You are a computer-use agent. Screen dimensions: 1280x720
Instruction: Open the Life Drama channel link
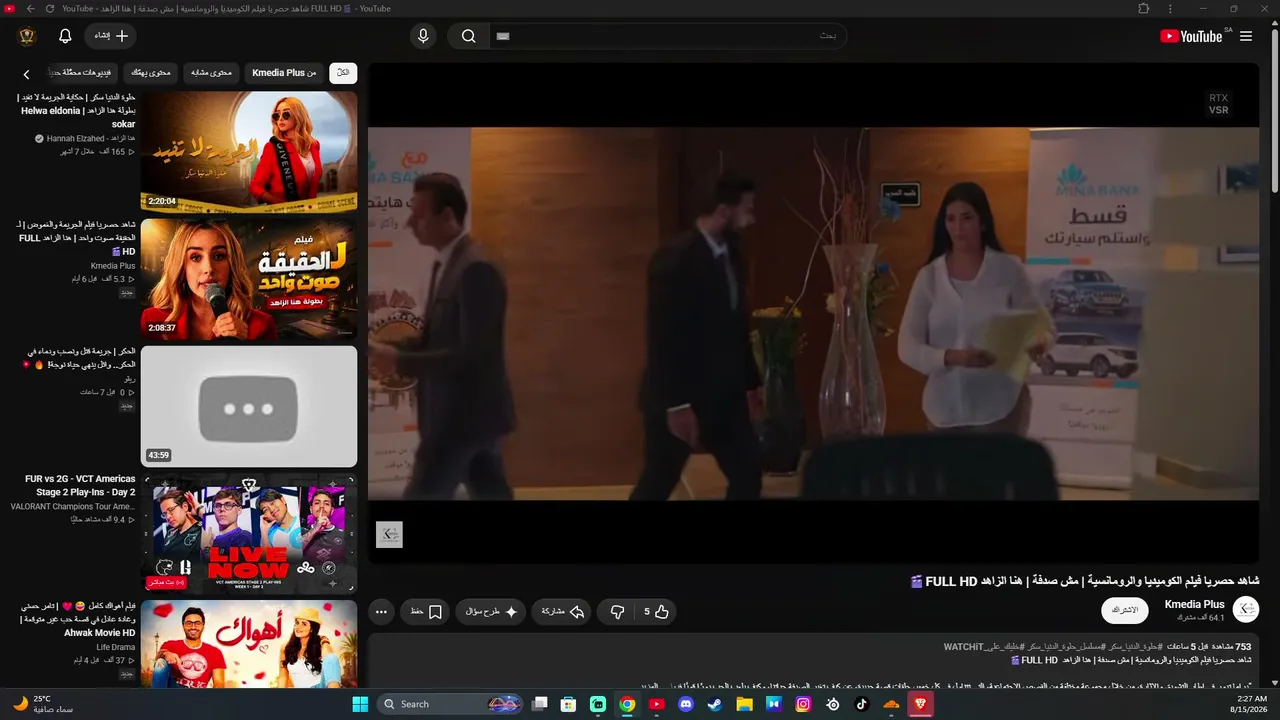[x=116, y=647]
